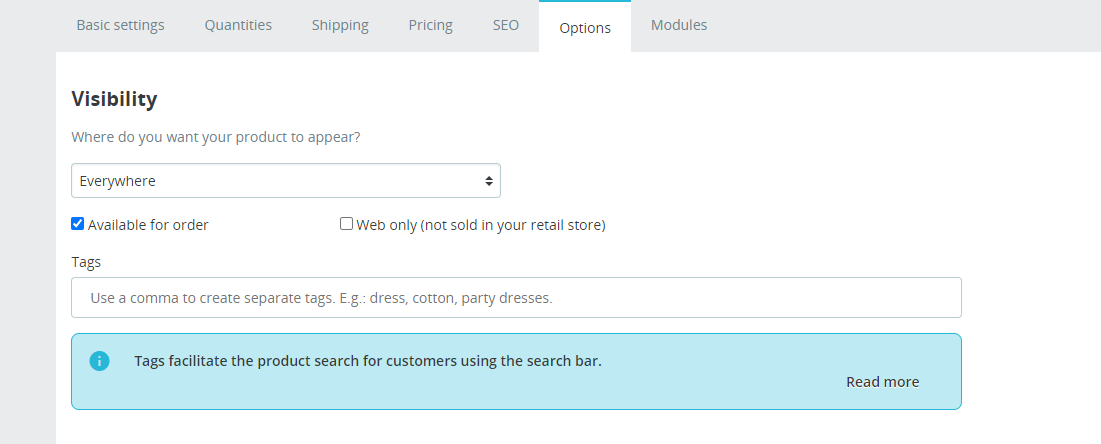
Task: Open the SEO tab
Action: point(506,26)
